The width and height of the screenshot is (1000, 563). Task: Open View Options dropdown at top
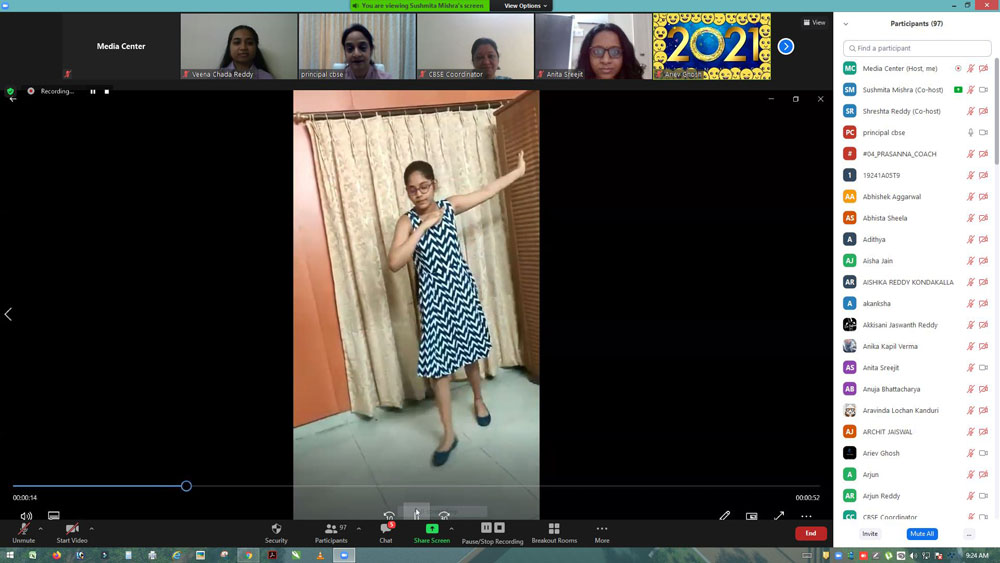tap(526, 6)
